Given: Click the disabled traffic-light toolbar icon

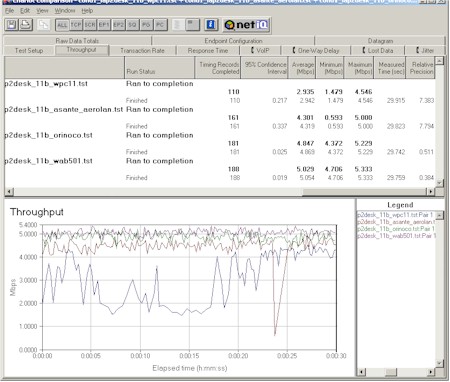Looking at the screenshot, I should tap(178, 25).
